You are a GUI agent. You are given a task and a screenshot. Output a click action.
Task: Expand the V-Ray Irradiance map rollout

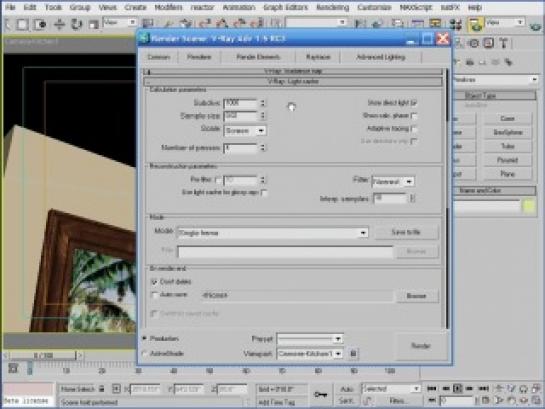pos(293,71)
